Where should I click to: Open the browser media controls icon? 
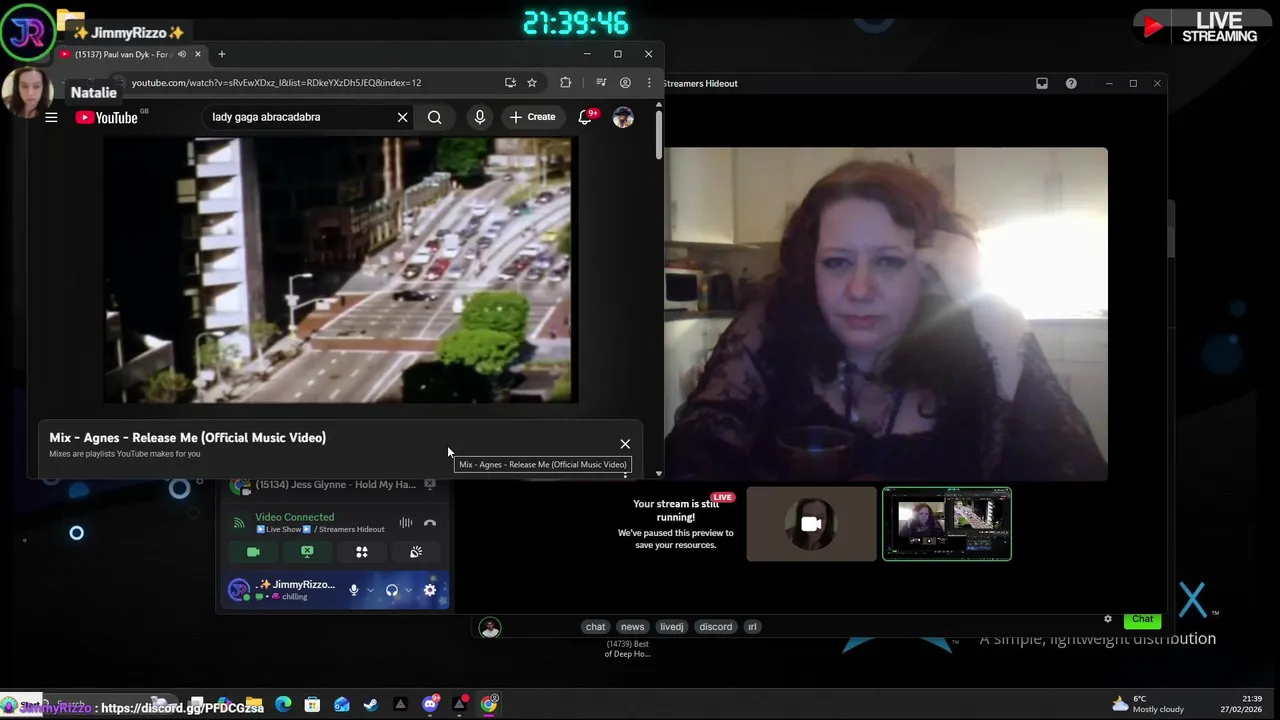(x=601, y=83)
